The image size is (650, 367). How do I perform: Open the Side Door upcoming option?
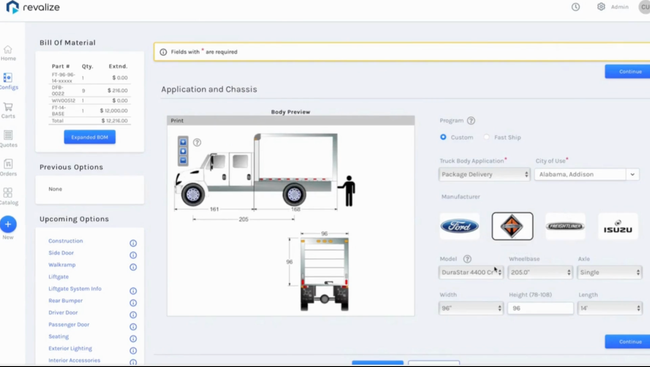(61, 253)
